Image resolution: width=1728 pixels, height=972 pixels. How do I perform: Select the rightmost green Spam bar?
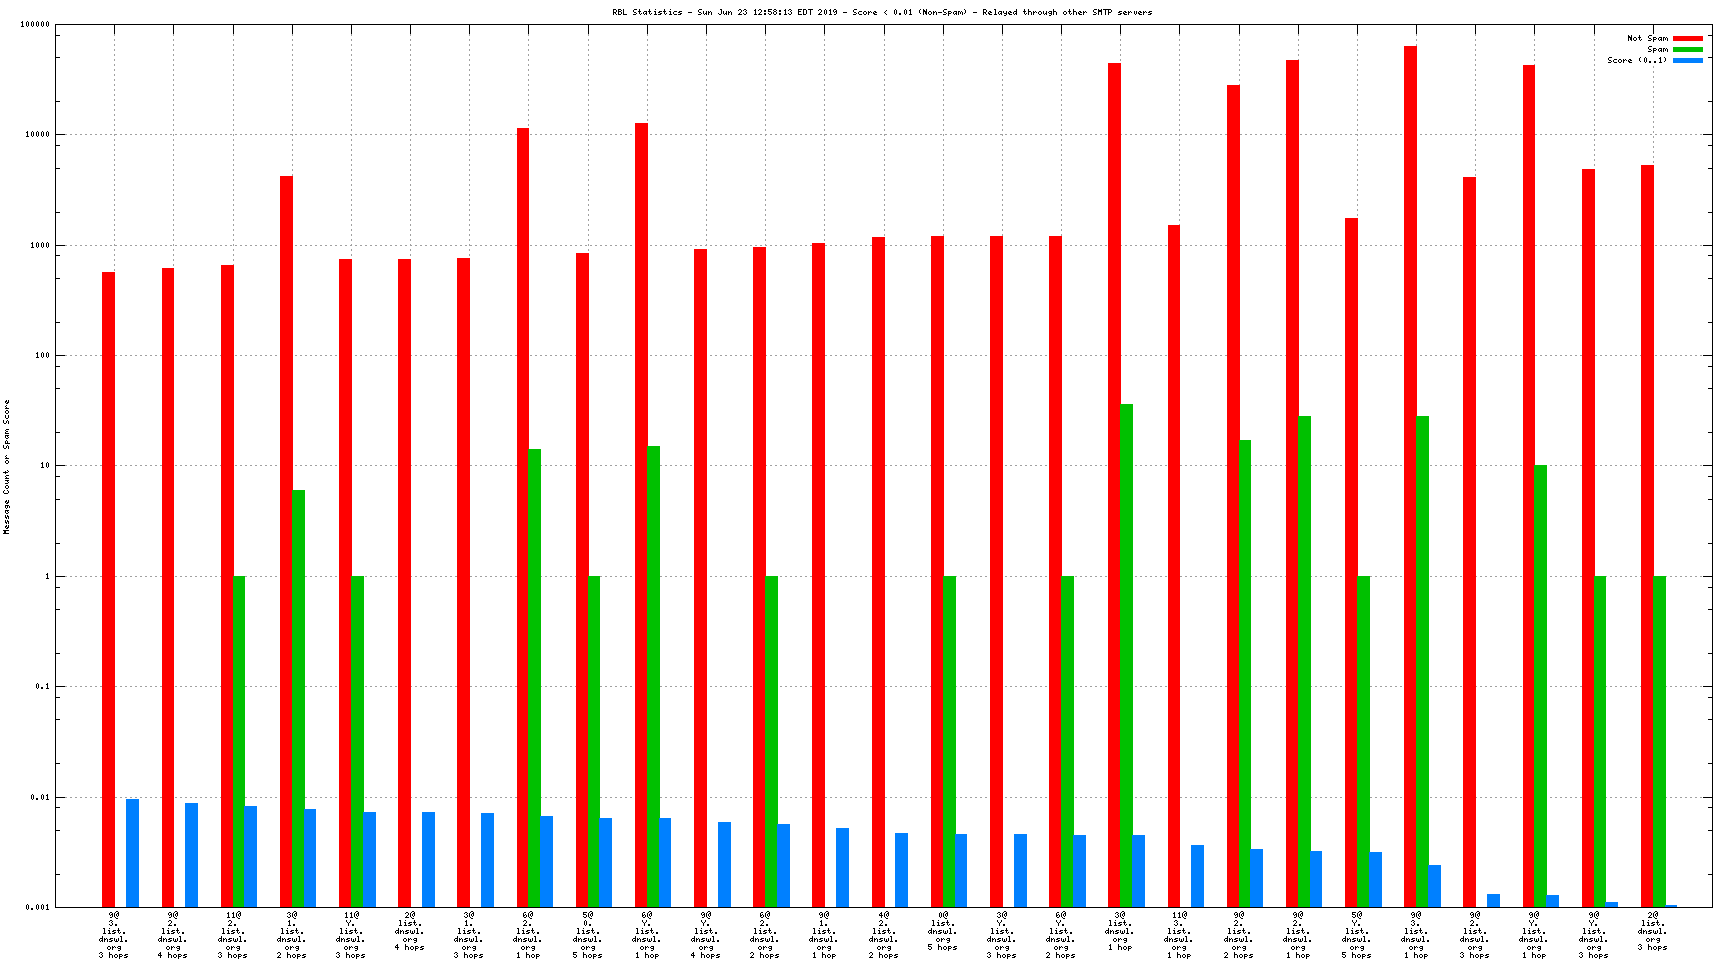1659,741
